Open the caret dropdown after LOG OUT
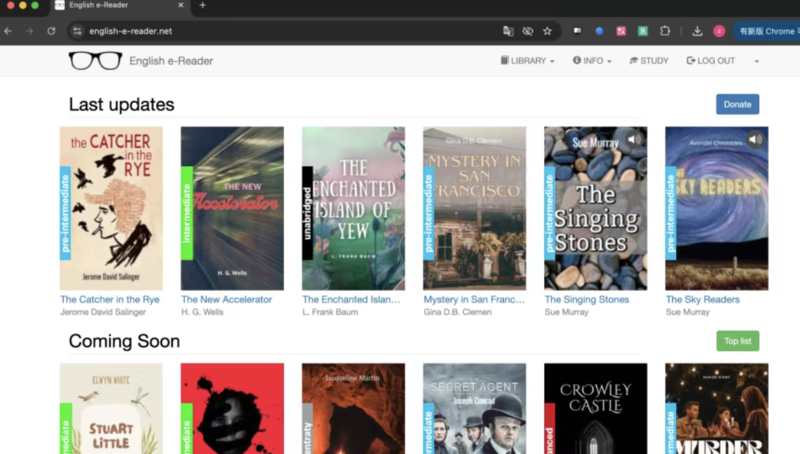This screenshot has height=454, width=800. pos(757,61)
